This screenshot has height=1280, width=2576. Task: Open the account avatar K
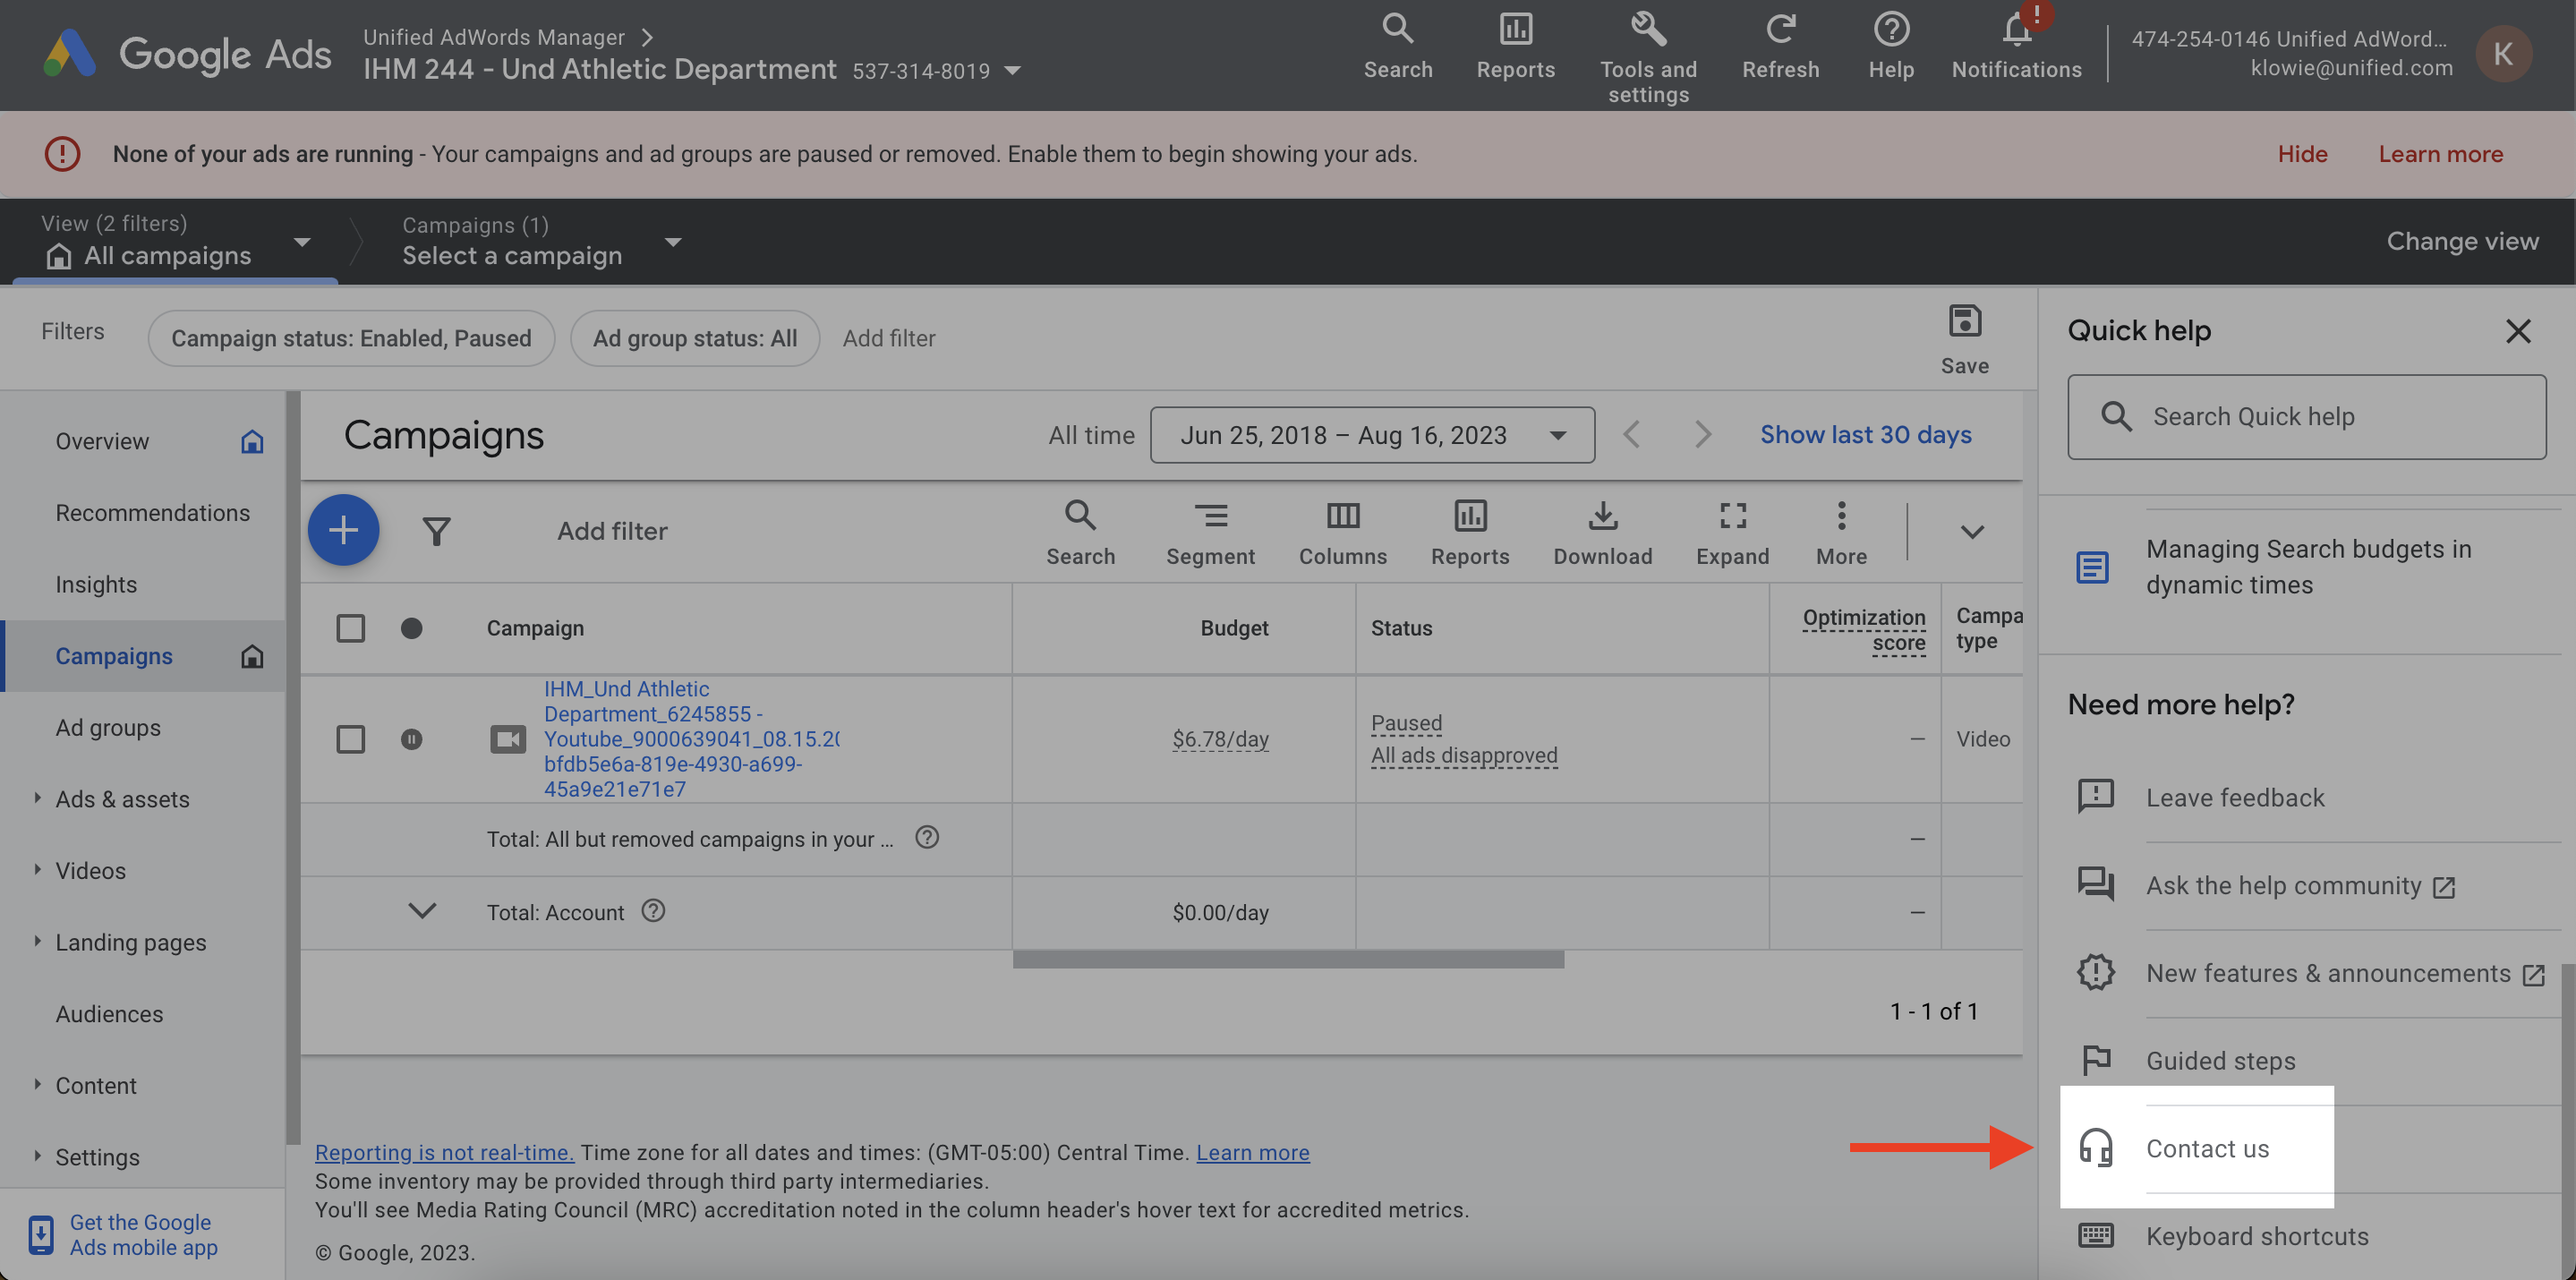pyautogui.click(x=2503, y=53)
